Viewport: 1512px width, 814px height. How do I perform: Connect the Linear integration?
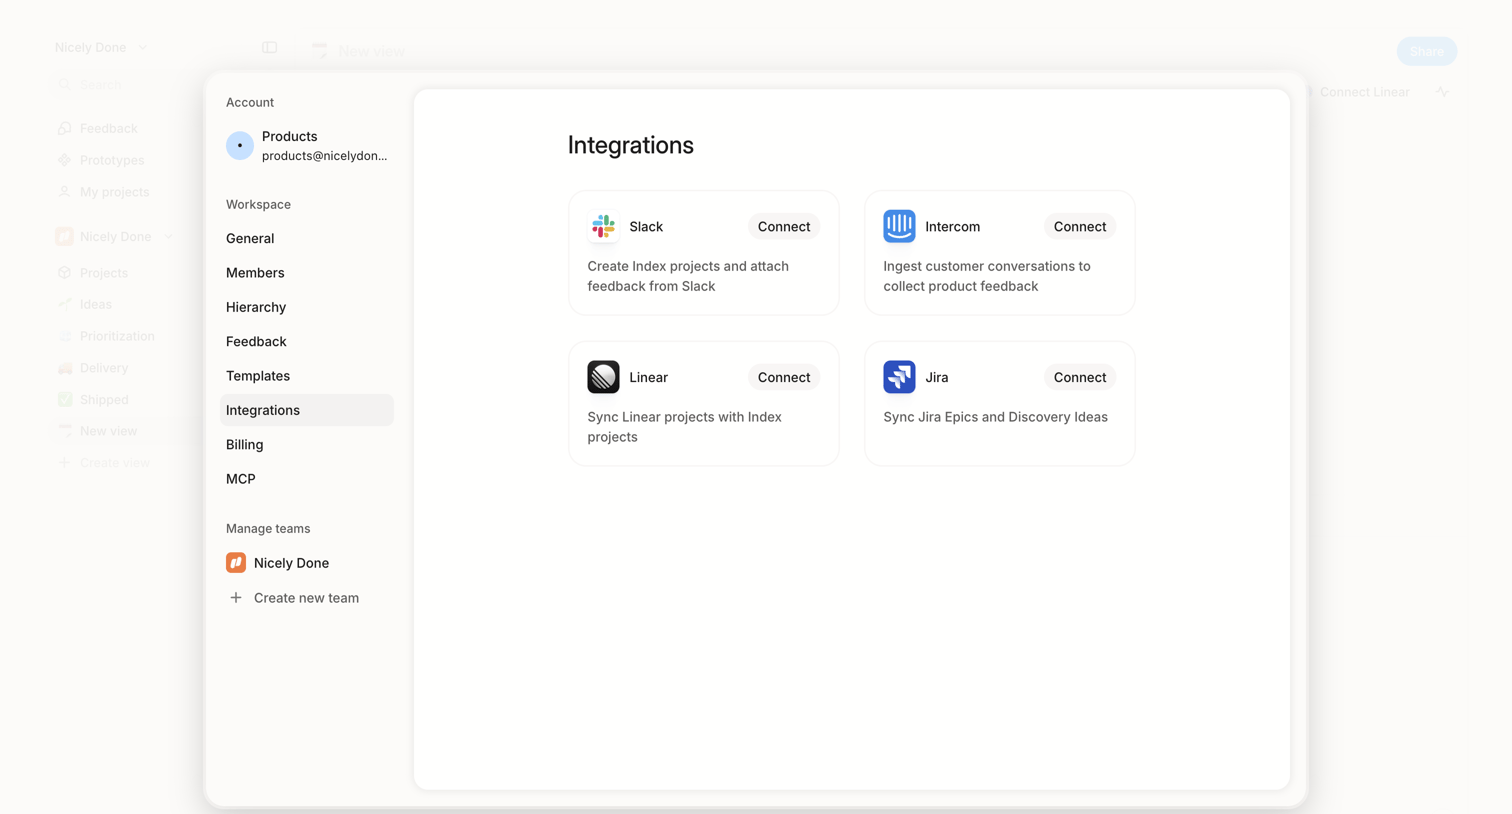tap(784, 377)
